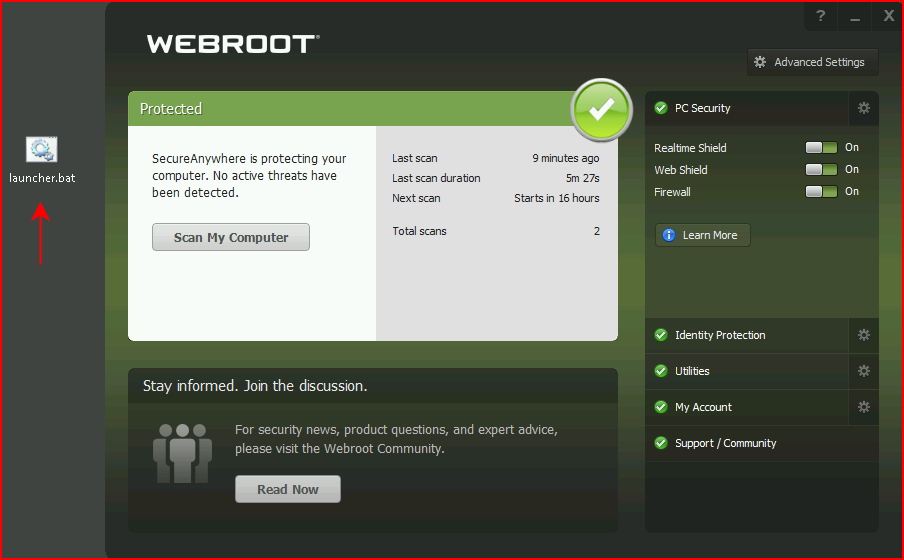Click Support / Community green status check
The image size is (904, 560).
point(661,443)
